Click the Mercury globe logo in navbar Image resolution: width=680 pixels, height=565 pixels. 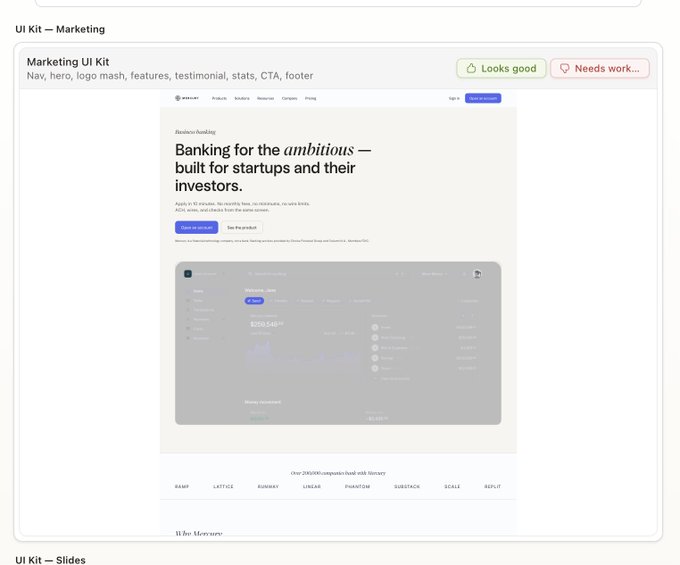coord(178,98)
